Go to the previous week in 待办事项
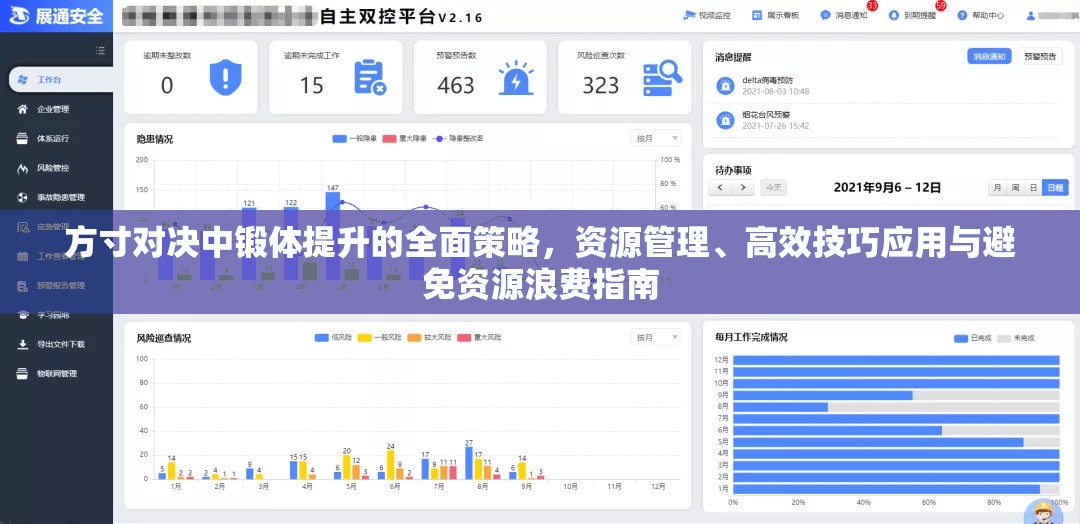 (x=720, y=187)
